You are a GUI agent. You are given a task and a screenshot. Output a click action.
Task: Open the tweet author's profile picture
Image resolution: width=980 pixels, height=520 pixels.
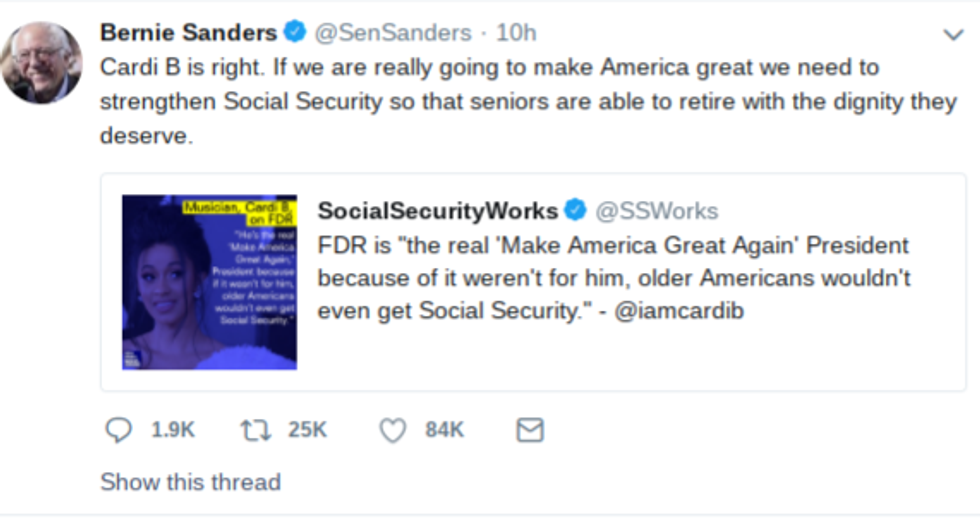tap(41, 62)
